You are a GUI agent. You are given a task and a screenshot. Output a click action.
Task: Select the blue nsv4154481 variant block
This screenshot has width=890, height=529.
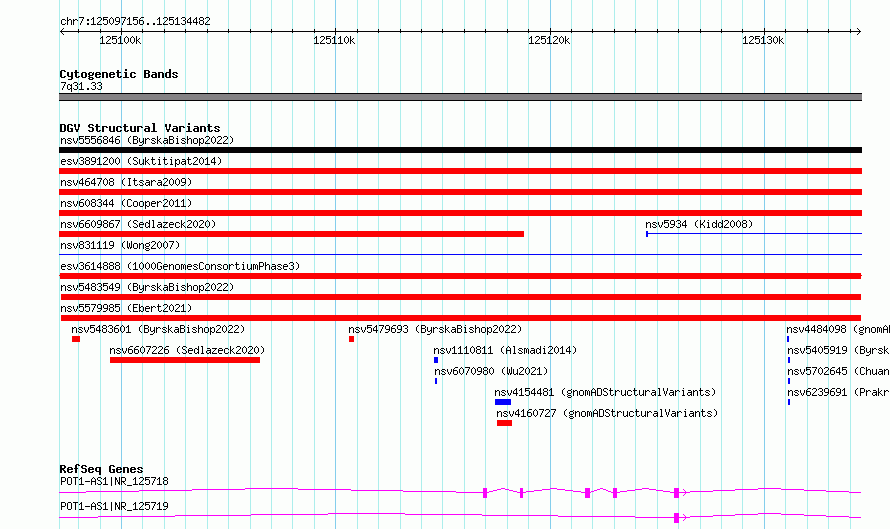click(x=503, y=402)
